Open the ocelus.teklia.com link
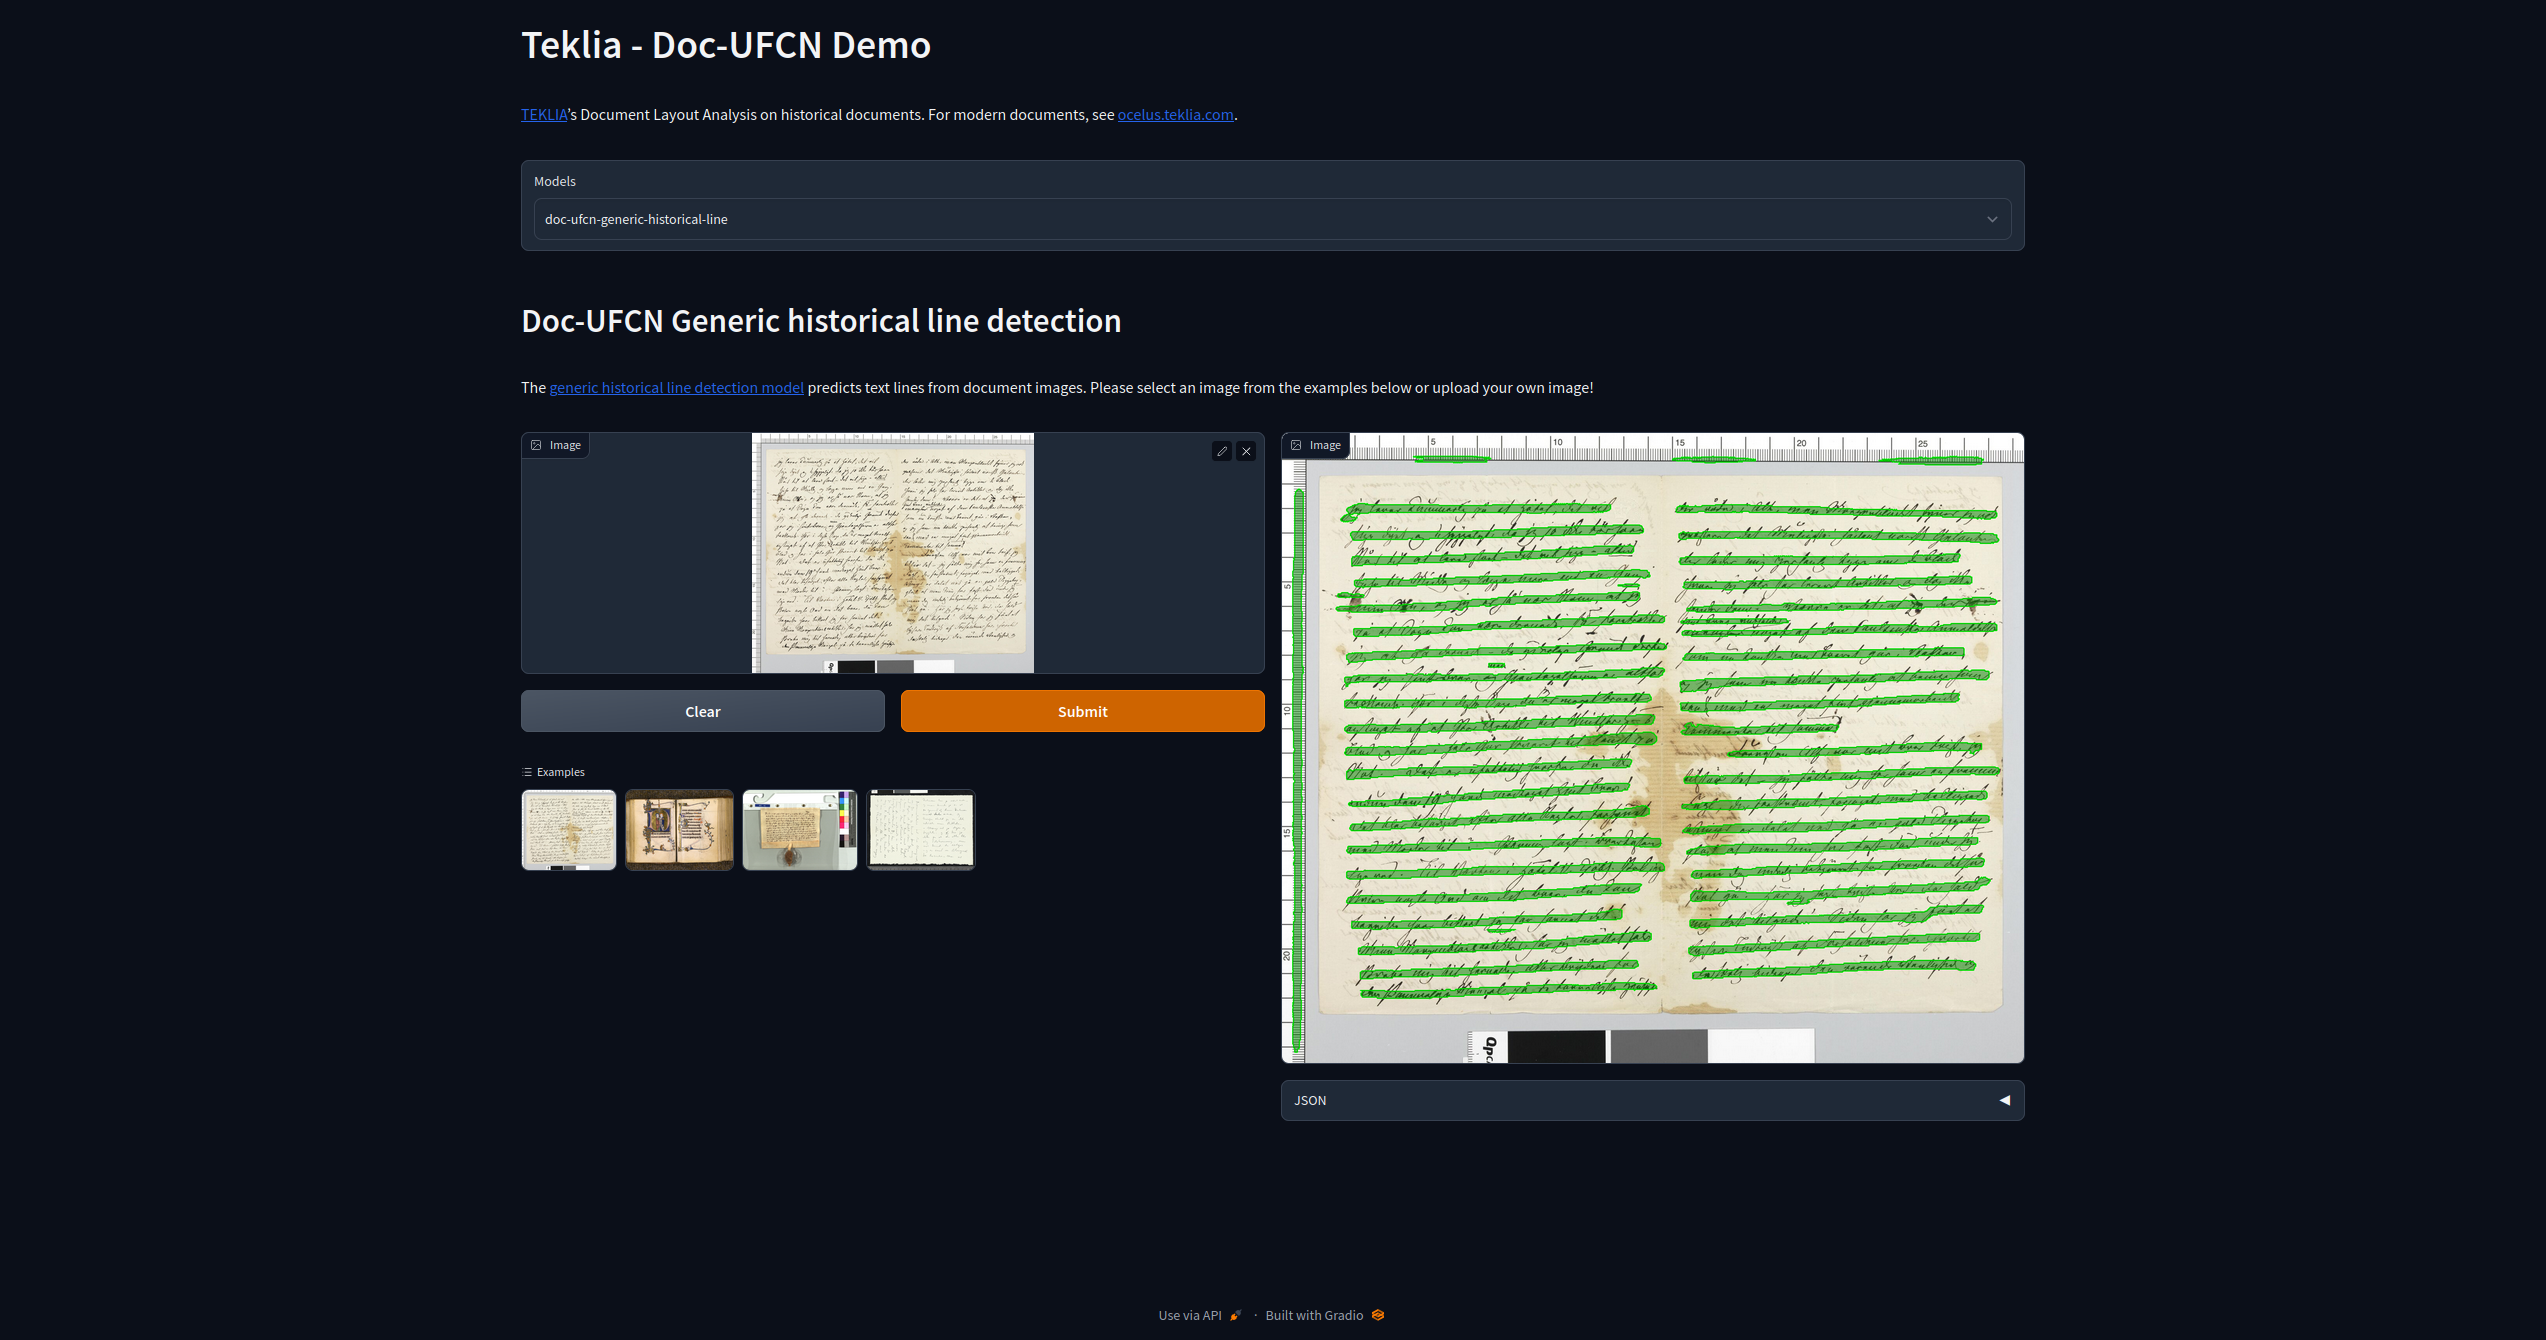The height and width of the screenshot is (1340, 2546). click(1175, 114)
